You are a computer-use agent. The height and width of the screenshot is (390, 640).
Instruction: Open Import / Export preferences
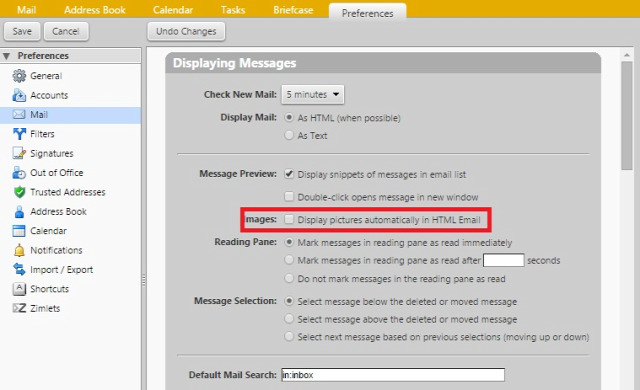(x=62, y=270)
